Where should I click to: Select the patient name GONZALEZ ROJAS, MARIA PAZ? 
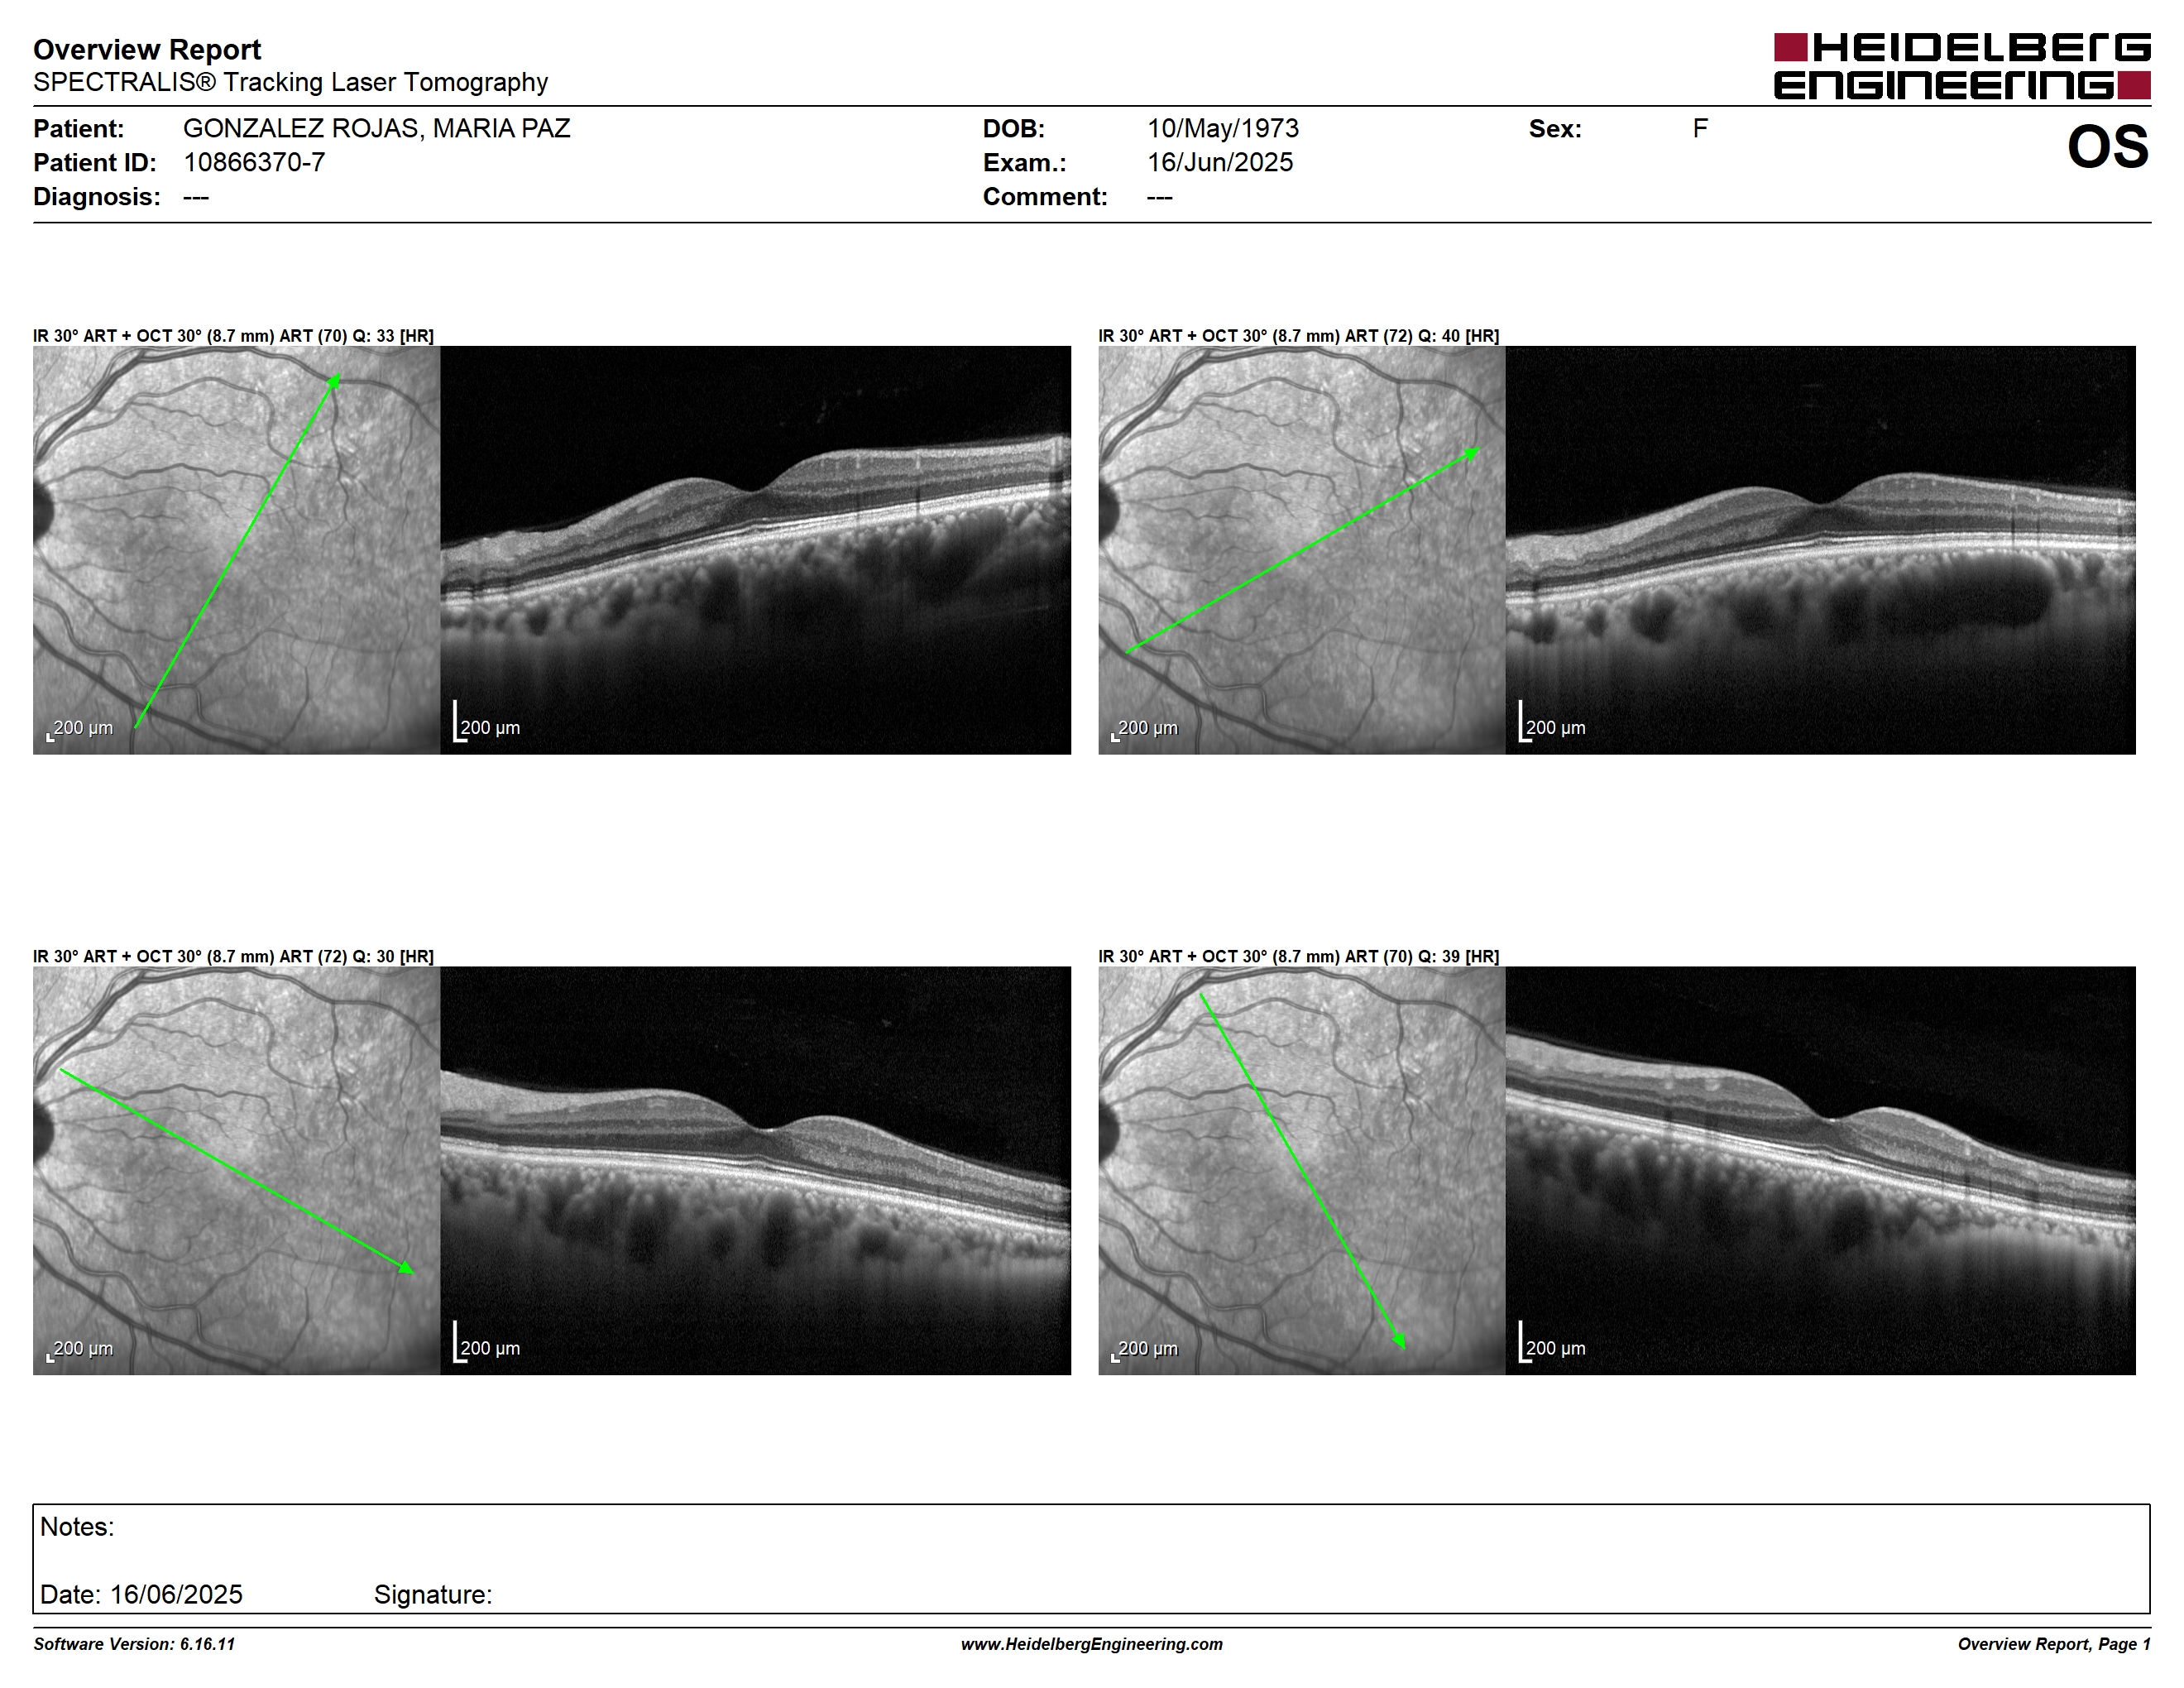tap(376, 129)
